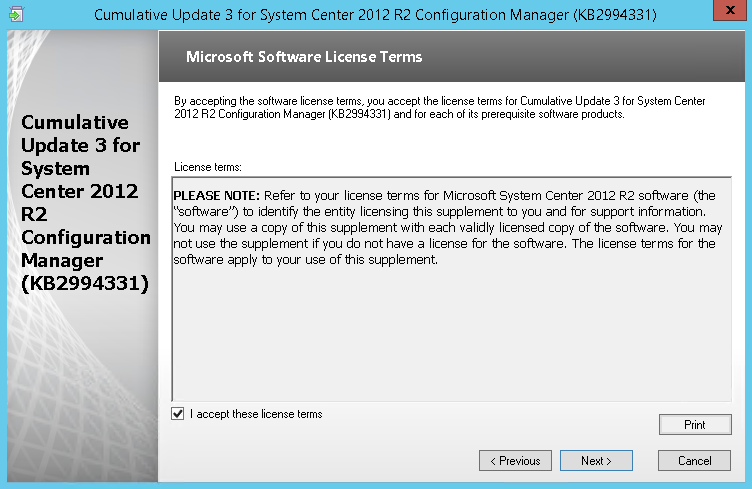Click the sidebar Cumulative Update 3 title text

85,202
